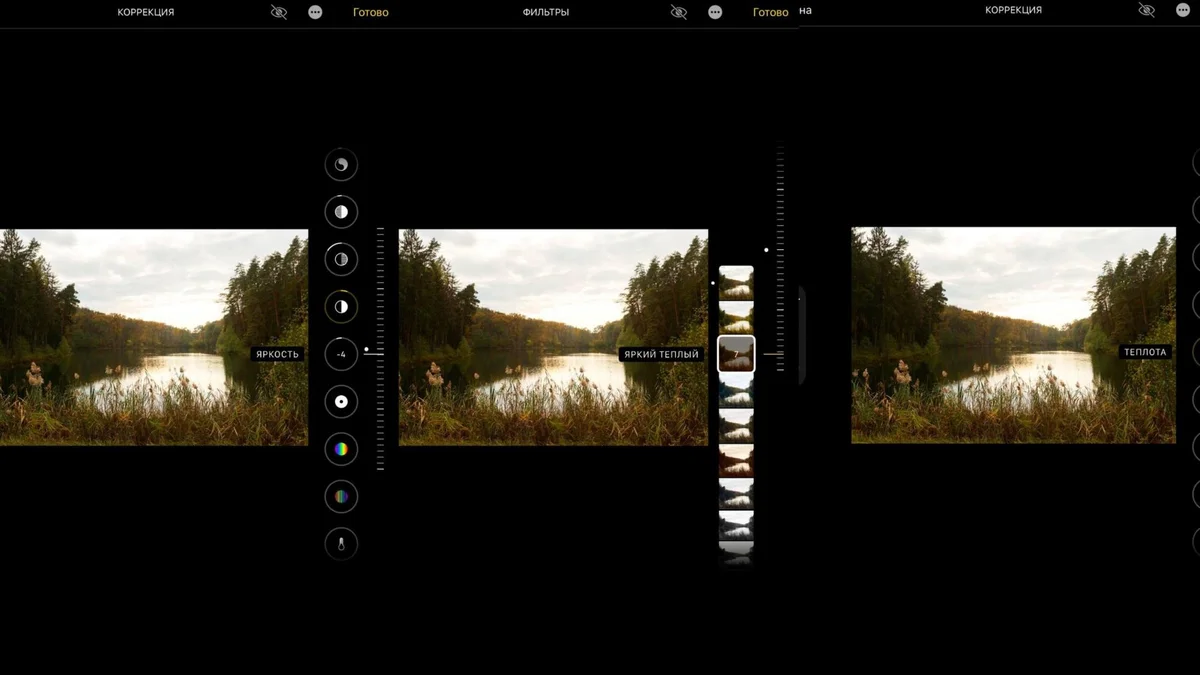Select the Saturation rainbow circle icon
1200x675 pixels.
pyautogui.click(x=341, y=449)
